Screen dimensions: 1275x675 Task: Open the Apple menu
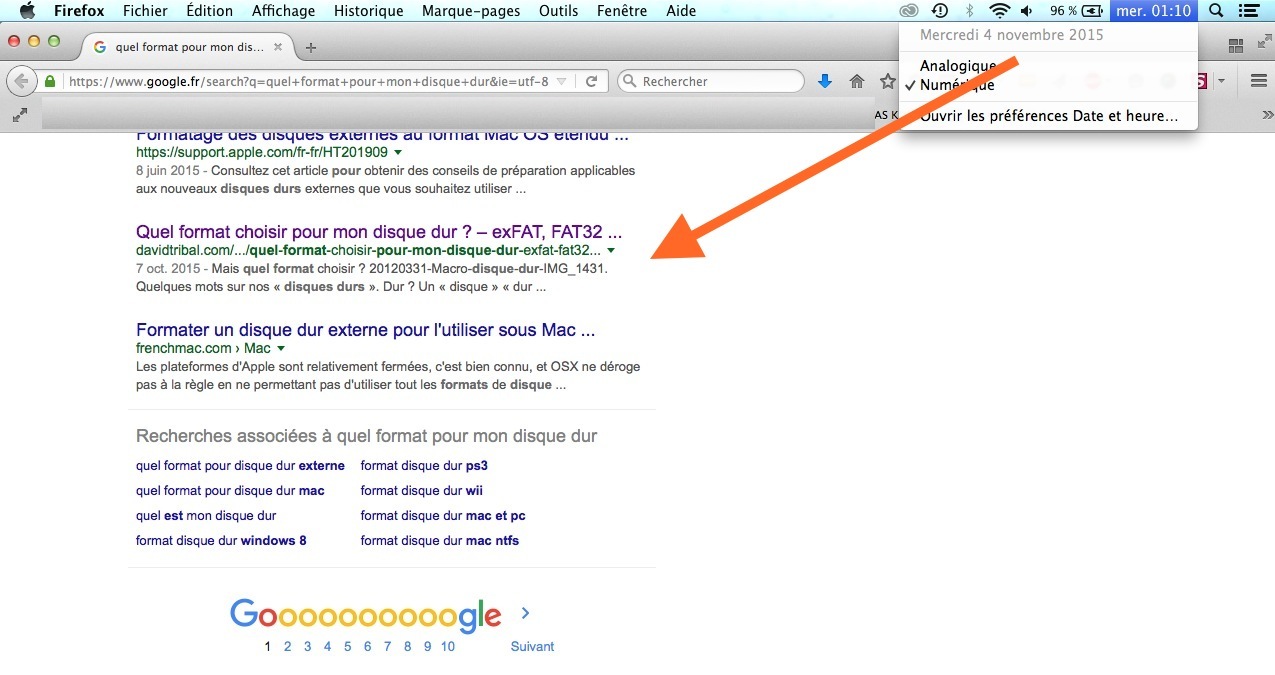pos(27,11)
